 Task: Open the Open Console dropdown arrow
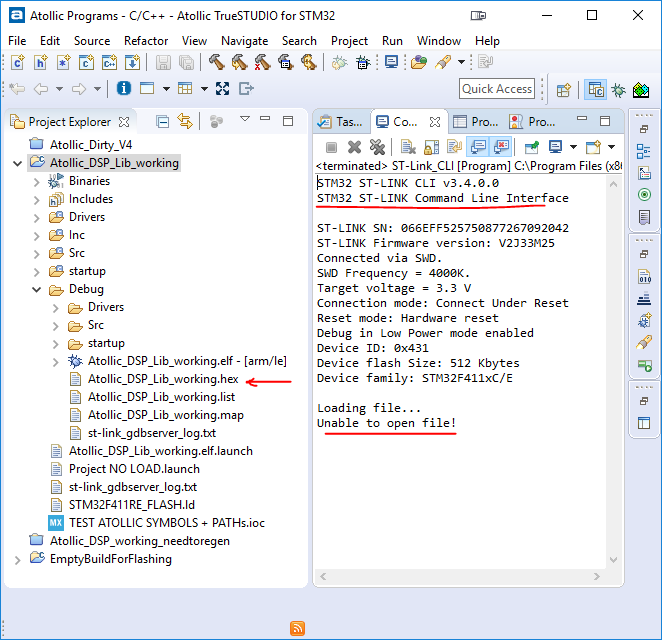611,147
